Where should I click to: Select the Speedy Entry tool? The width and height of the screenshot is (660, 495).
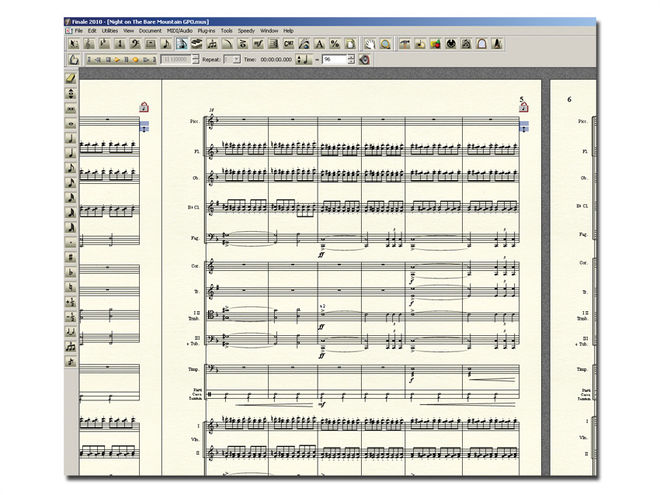tap(181, 44)
